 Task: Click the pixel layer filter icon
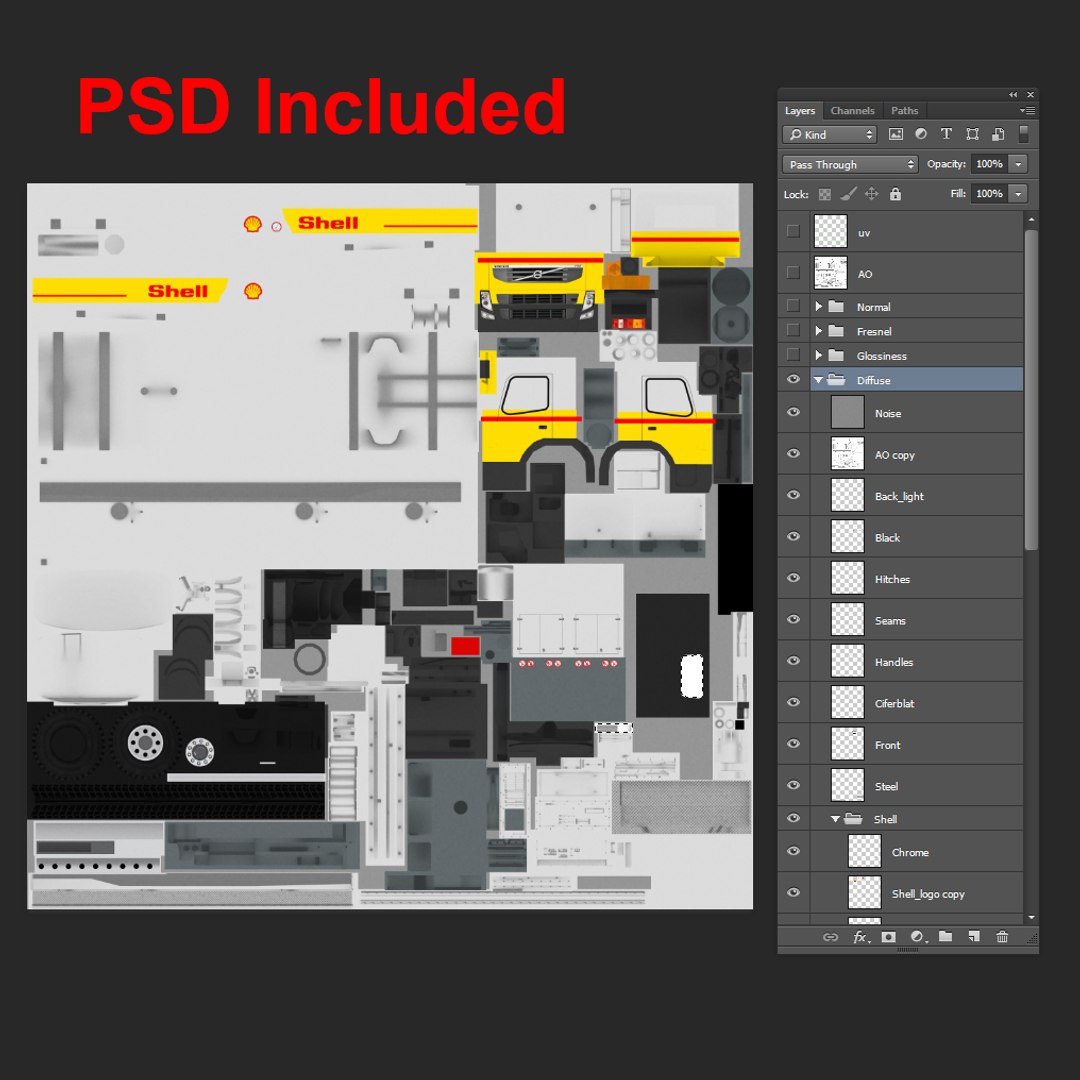895,134
